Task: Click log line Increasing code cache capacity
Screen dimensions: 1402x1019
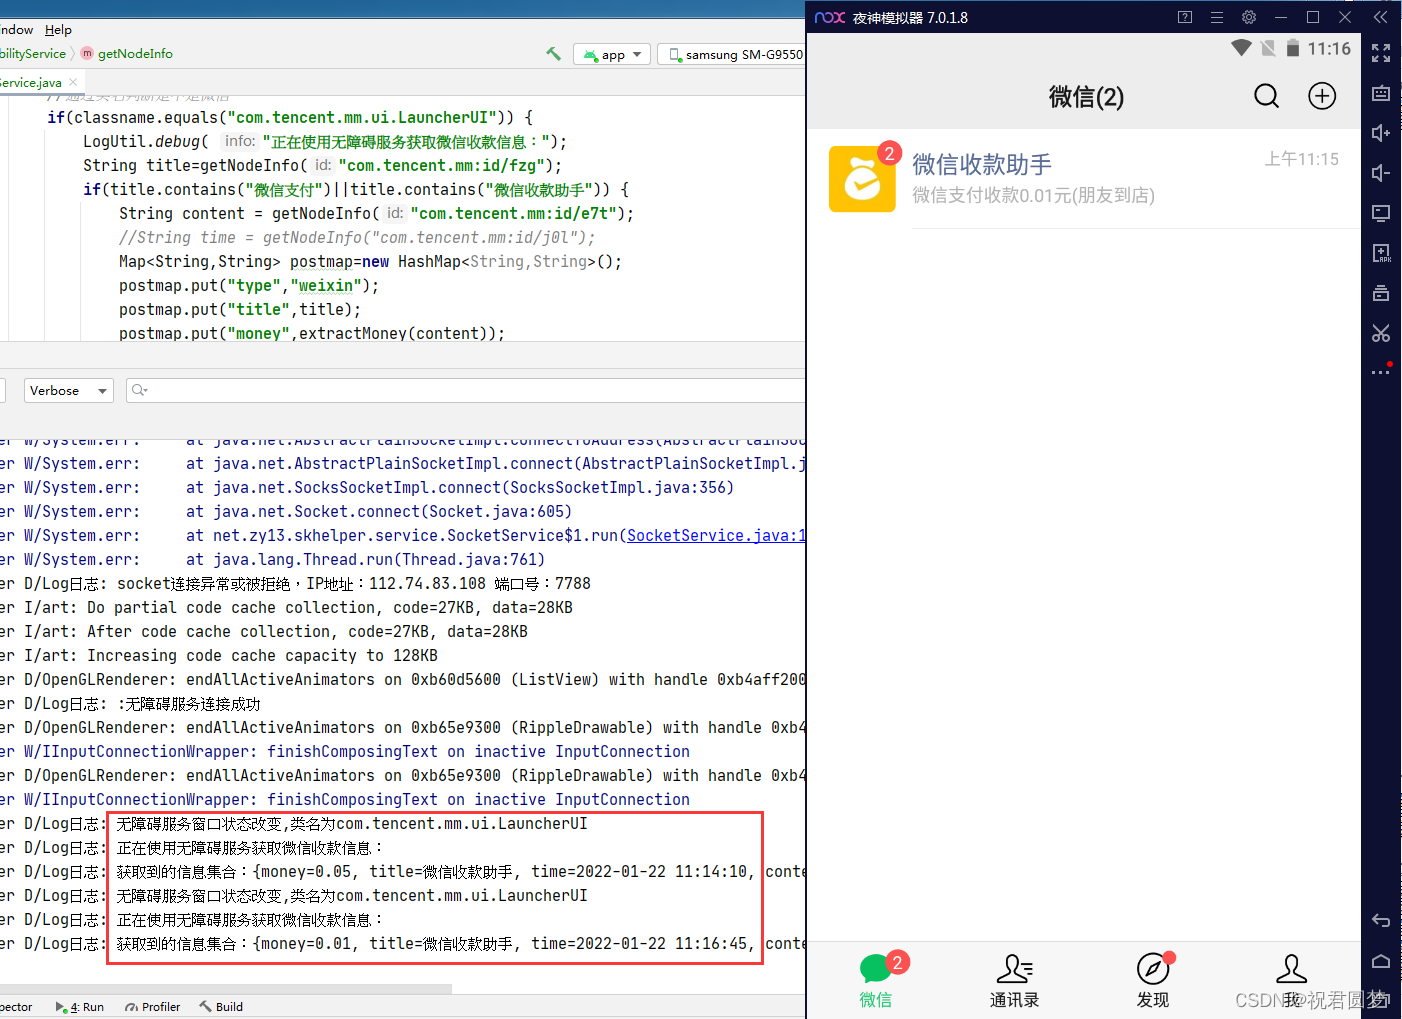Action: [x=219, y=655]
